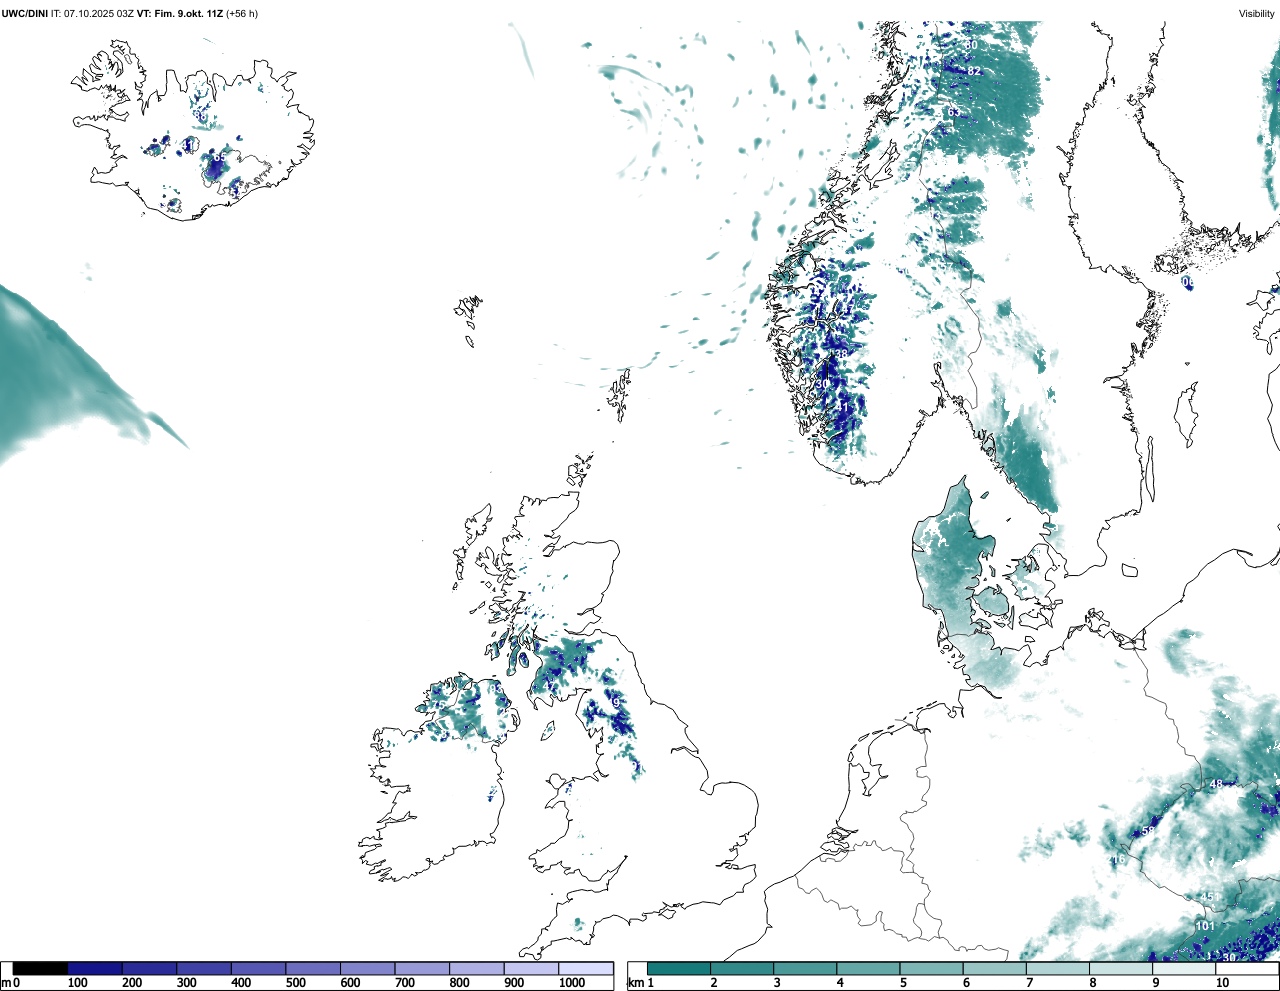Click the '30' value over southern Norway
The height and width of the screenshot is (991, 1280).
pyautogui.click(x=823, y=384)
